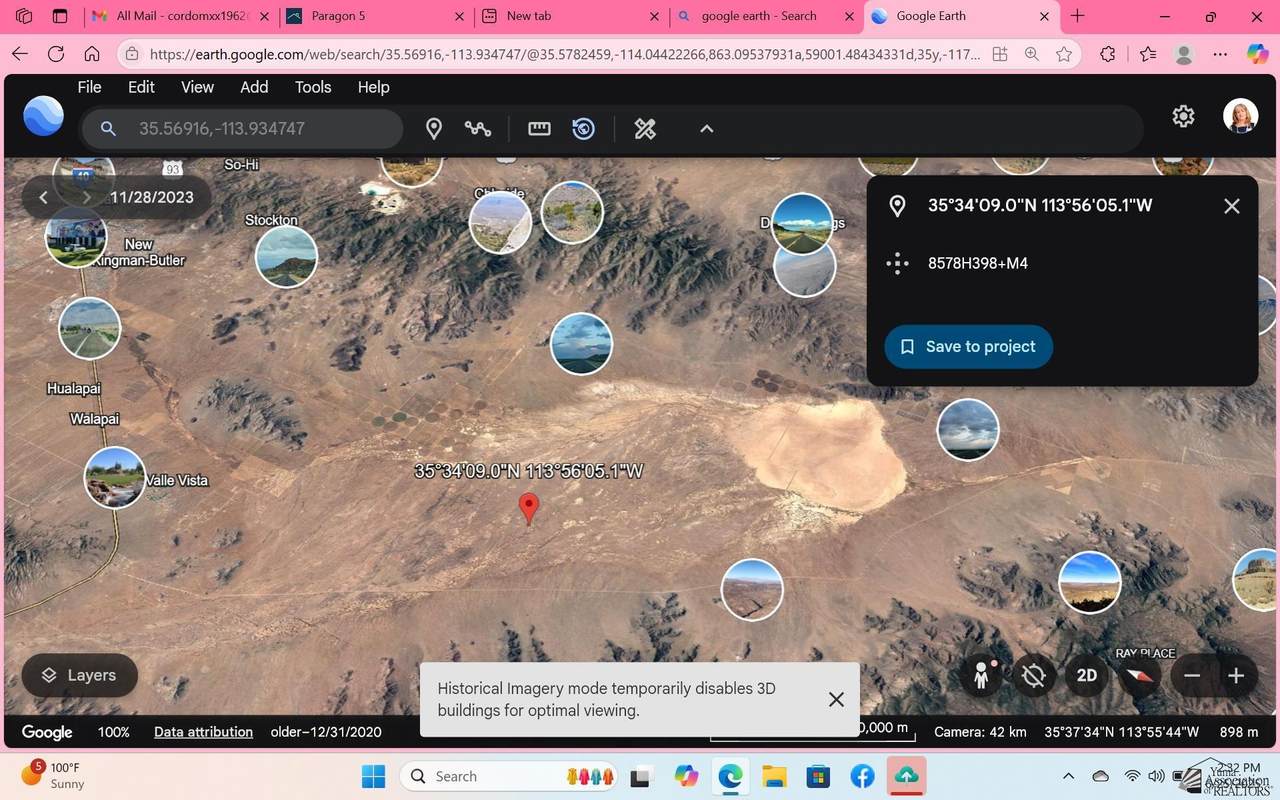The height and width of the screenshot is (800, 1280).
Task: Open the Measure distance ruler tool
Action: point(539,129)
